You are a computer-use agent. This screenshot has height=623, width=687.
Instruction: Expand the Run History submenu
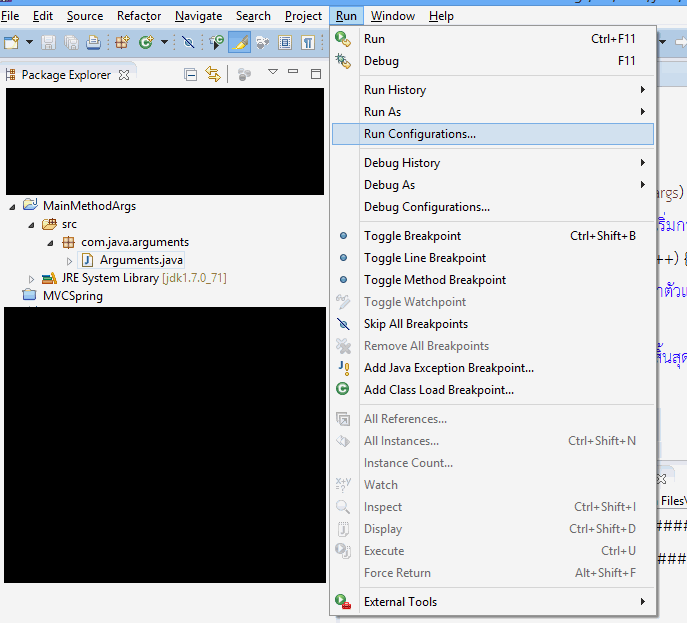[493, 90]
